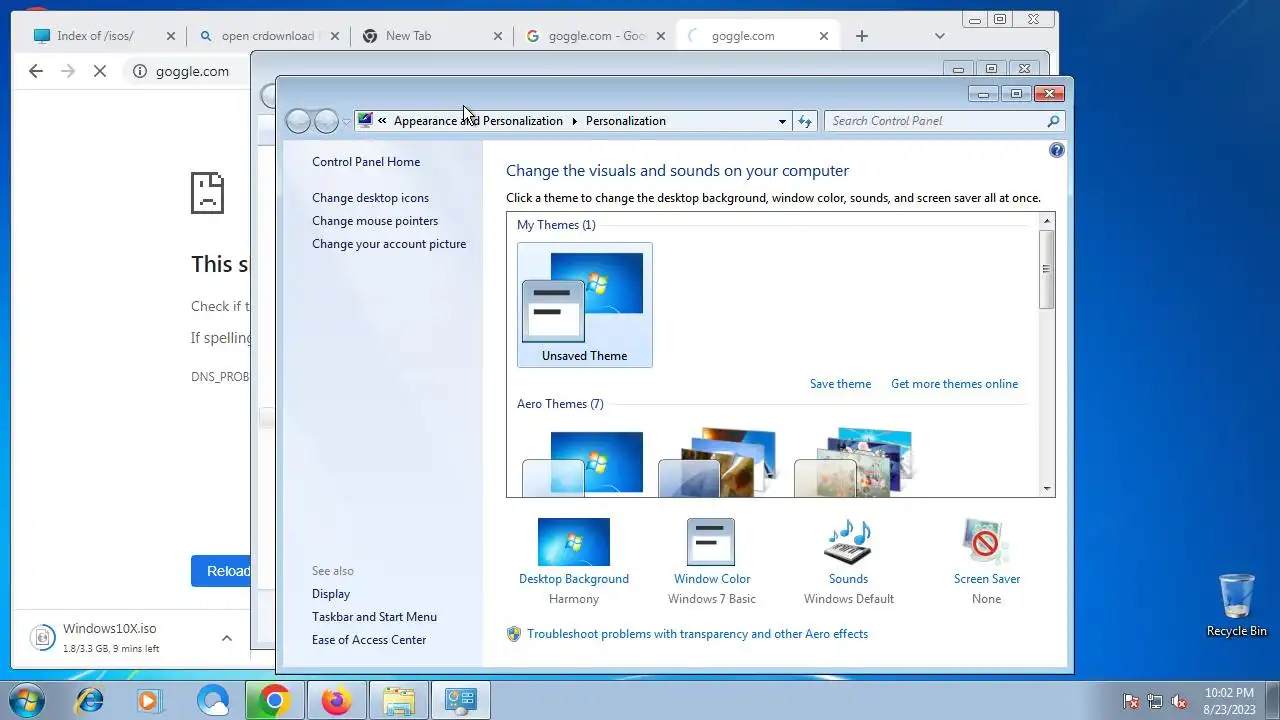Screen dimensions: 1280x720
Task: Launch Internet Explorer from the taskbar
Action: pos(89,700)
